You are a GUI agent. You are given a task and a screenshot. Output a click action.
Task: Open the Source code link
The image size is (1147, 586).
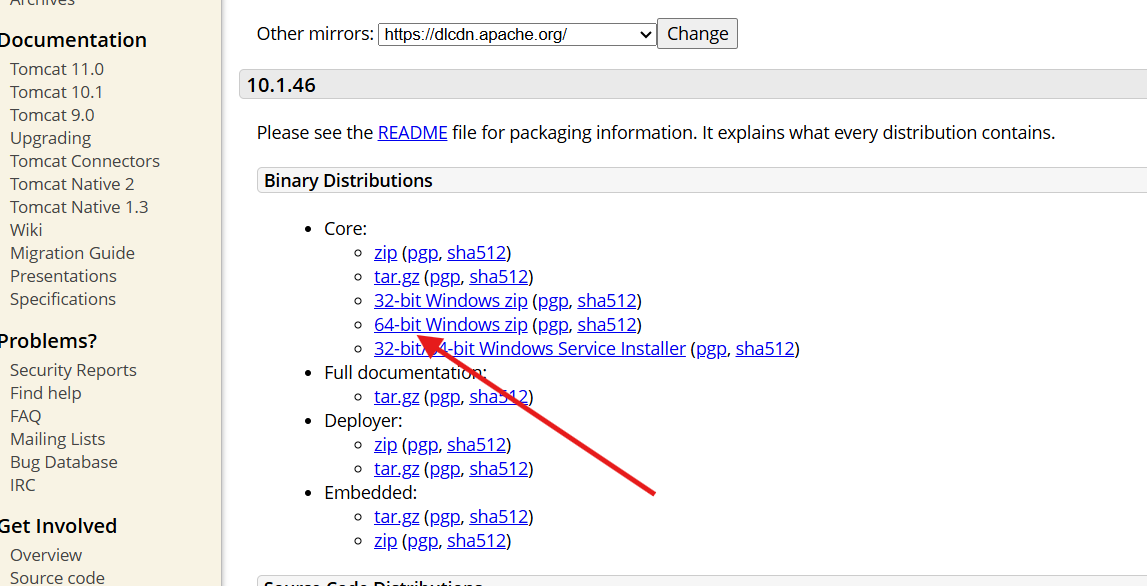tap(57, 578)
